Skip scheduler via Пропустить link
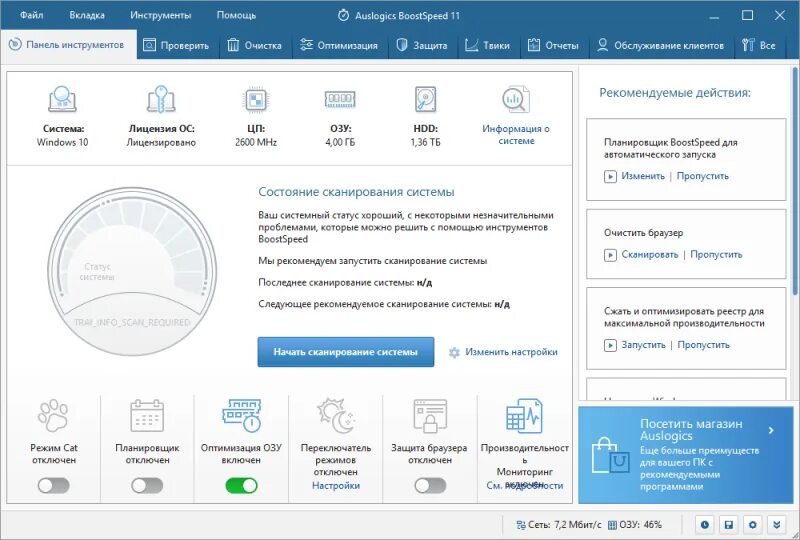Screen dimensions: 800x540 703,176
